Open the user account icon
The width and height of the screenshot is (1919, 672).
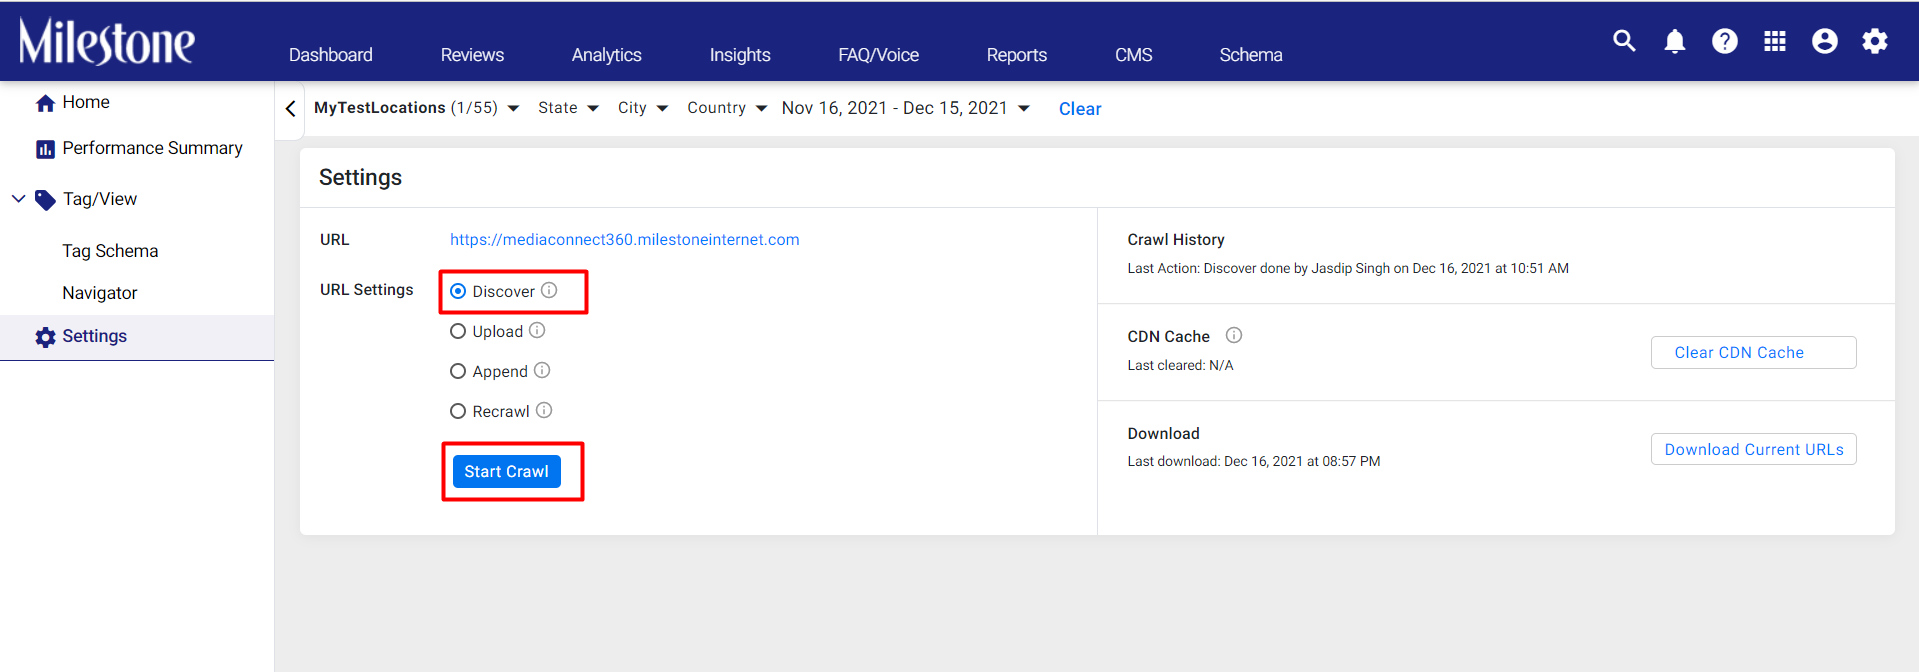(x=1825, y=41)
